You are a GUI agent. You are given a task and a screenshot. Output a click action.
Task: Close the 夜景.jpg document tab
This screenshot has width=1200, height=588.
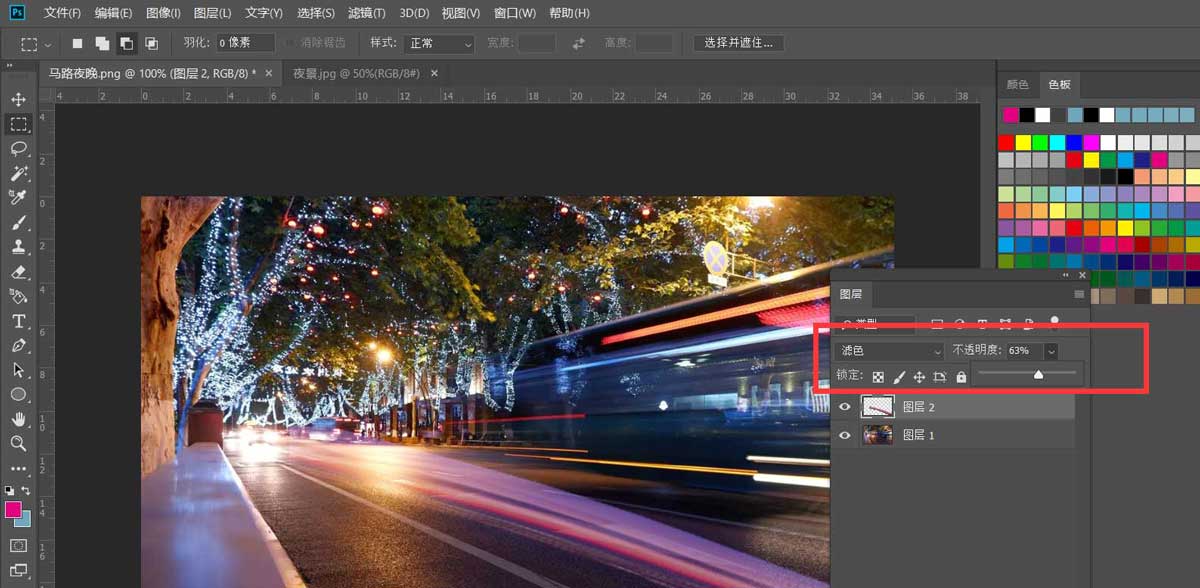pyautogui.click(x=434, y=73)
